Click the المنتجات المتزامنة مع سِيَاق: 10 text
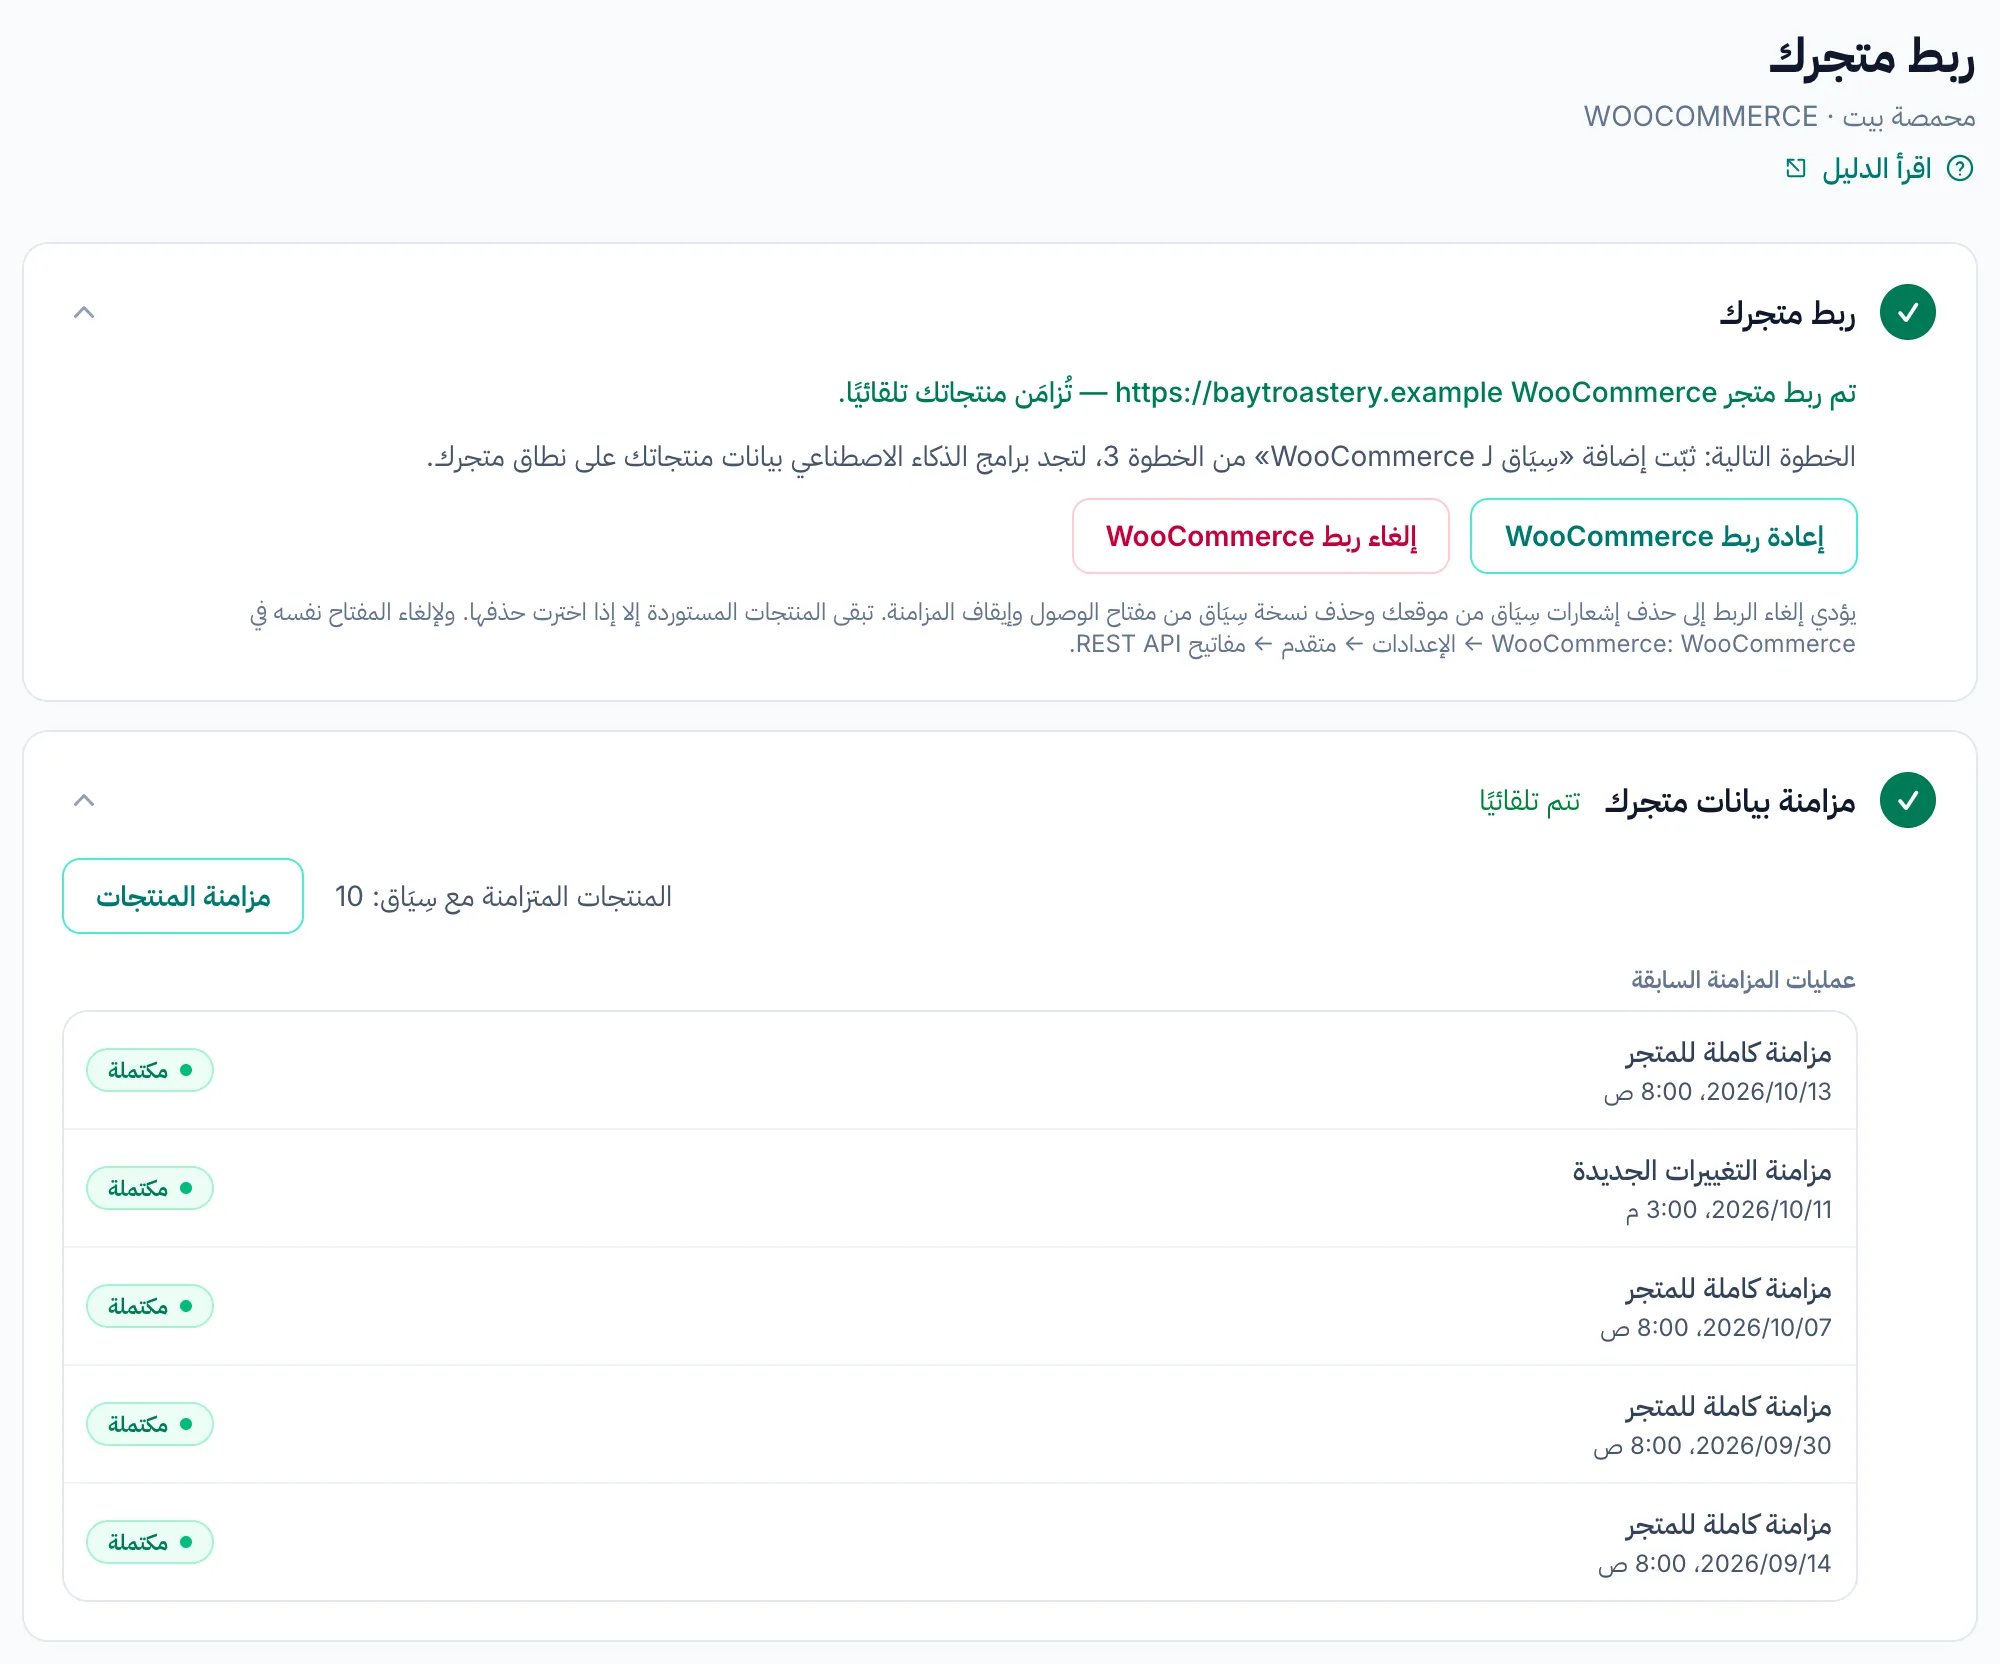2000x1664 pixels. tap(503, 897)
